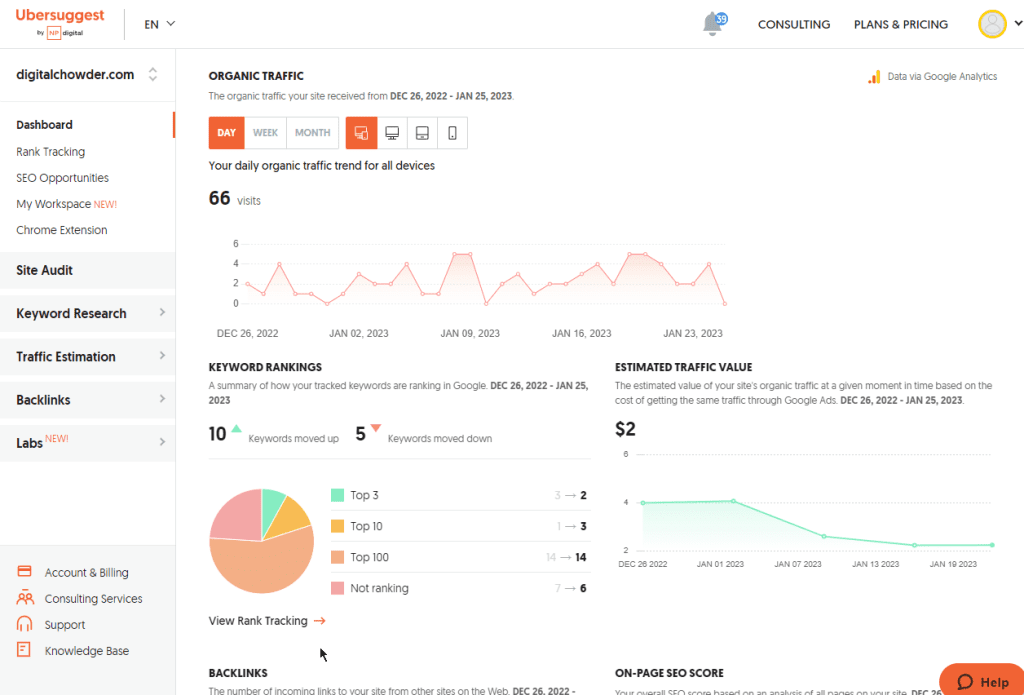Click the user profile avatar
This screenshot has height=695, width=1024.
click(992, 24)
